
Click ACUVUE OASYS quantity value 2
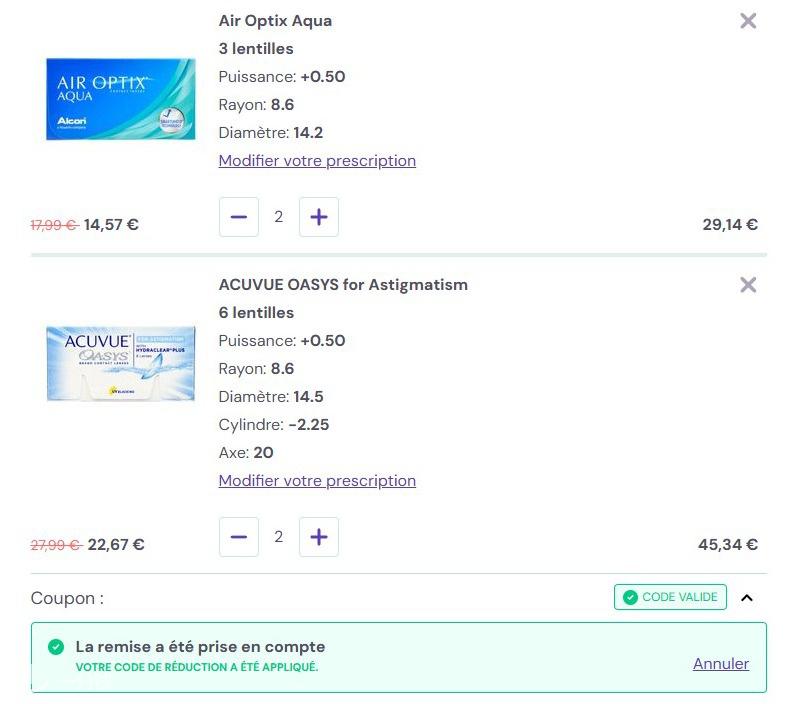pos(278,537)
